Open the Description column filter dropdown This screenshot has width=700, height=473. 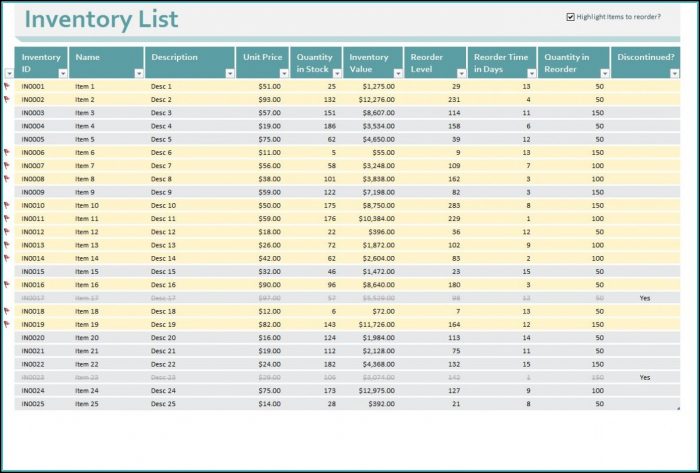[x=229, y=73]
